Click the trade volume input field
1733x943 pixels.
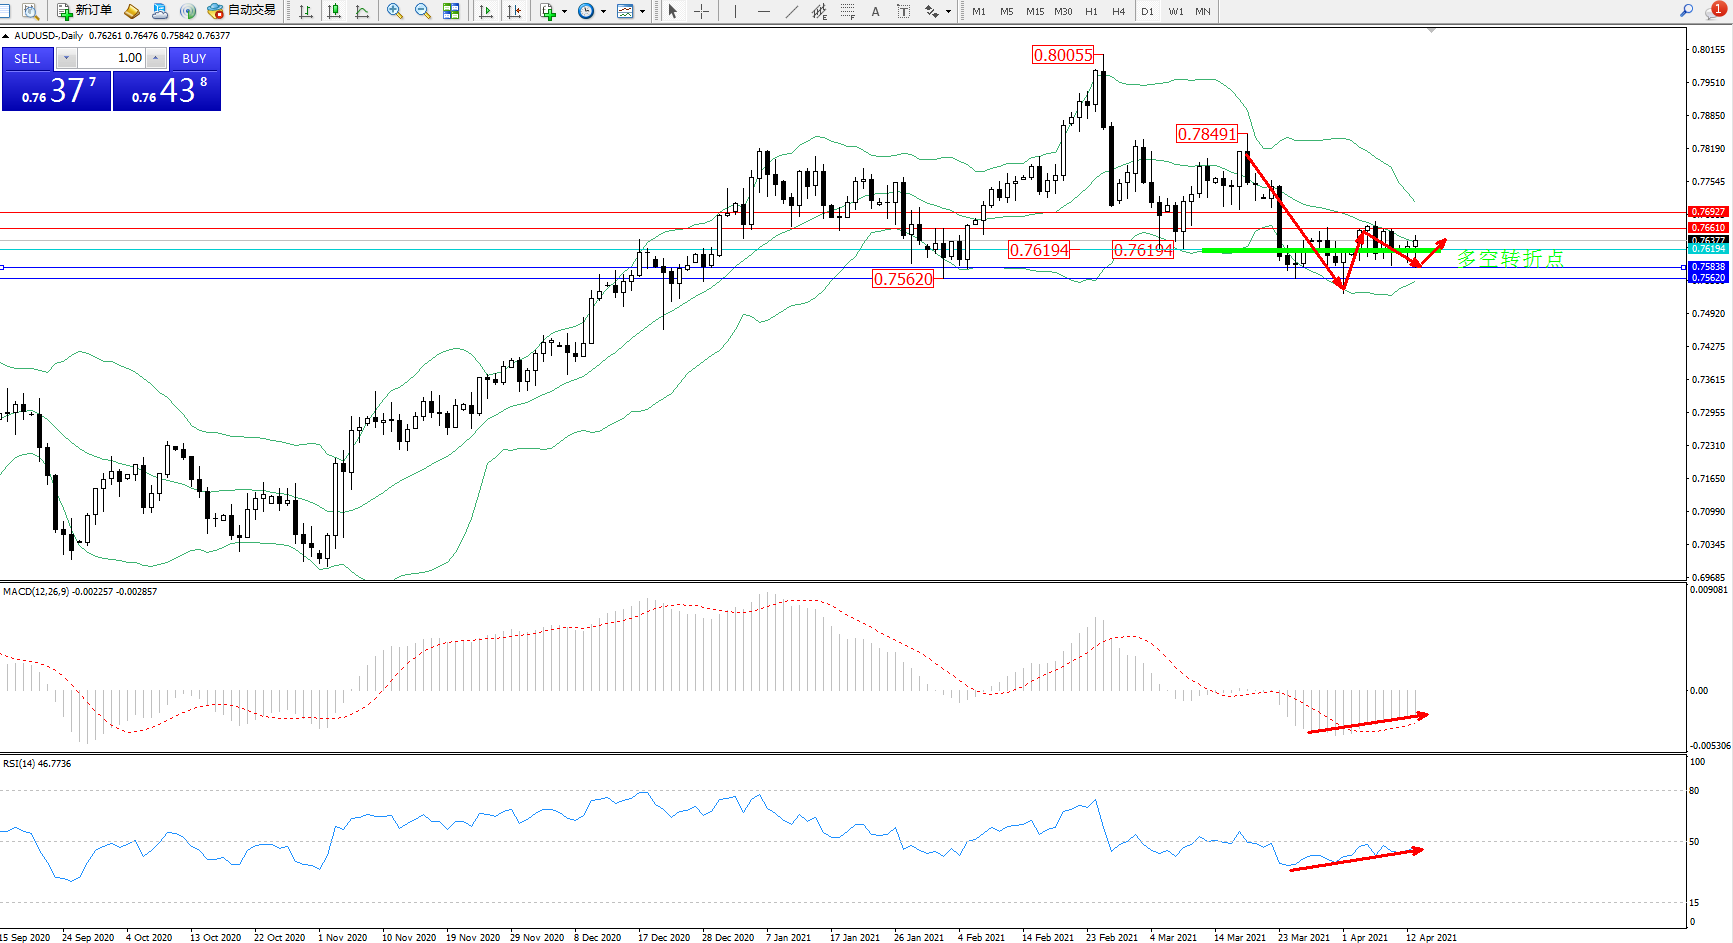pyautogui.click(x=112, y=58)
